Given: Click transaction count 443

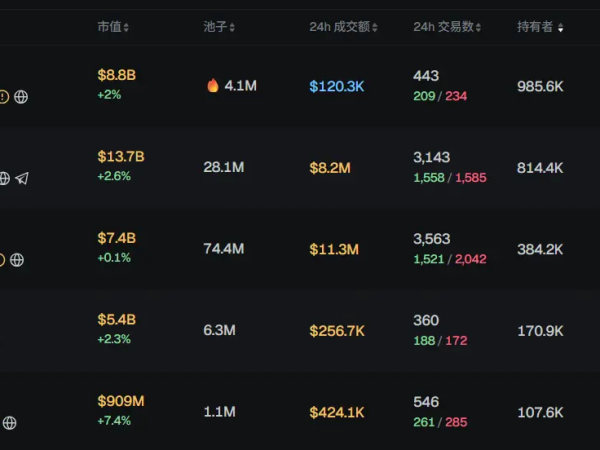Looking at the screenshot, I should pyautogui.click(x=426, y=76).
